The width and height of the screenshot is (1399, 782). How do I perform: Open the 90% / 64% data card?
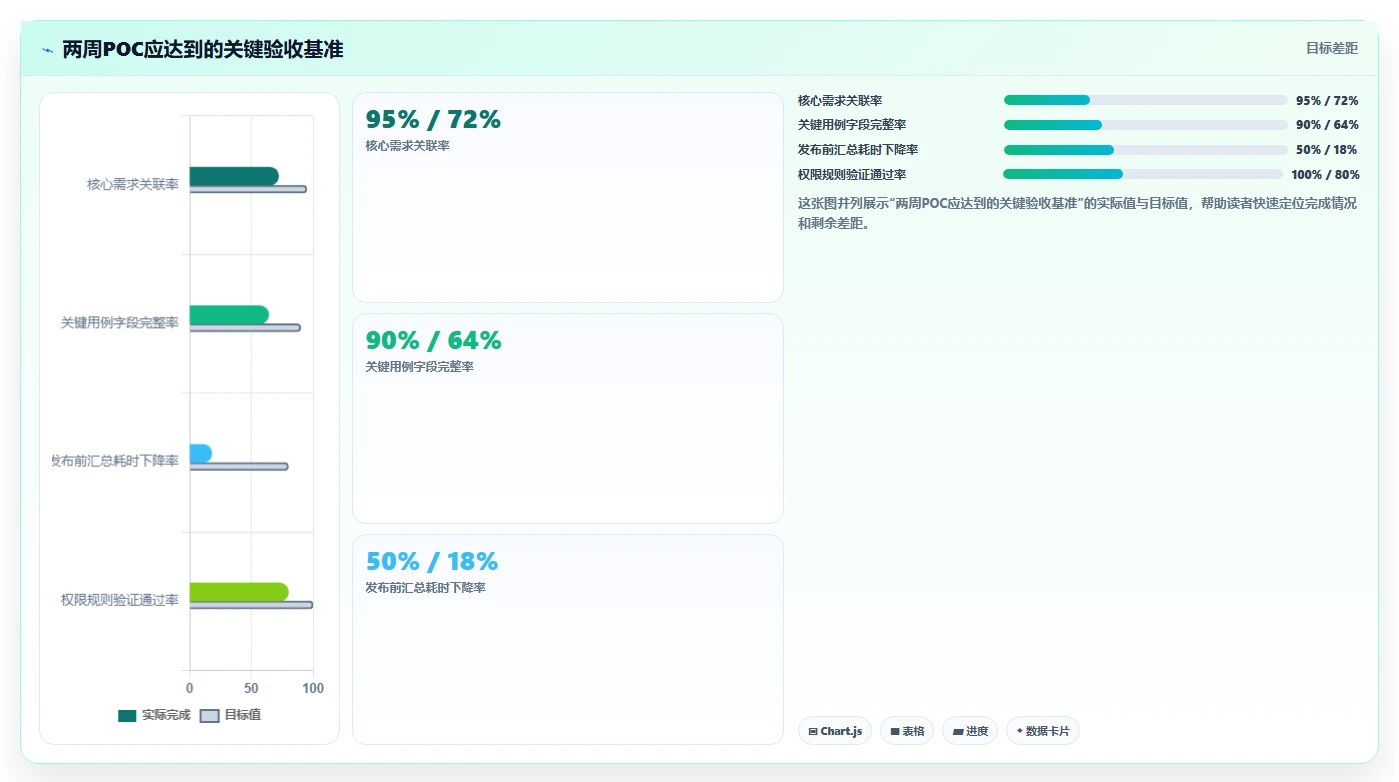(x=567, y=418)
